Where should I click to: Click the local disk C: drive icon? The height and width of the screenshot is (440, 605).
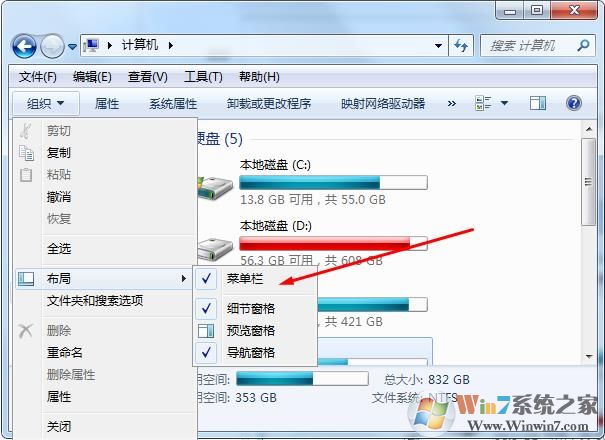click(x=215, y=187)
